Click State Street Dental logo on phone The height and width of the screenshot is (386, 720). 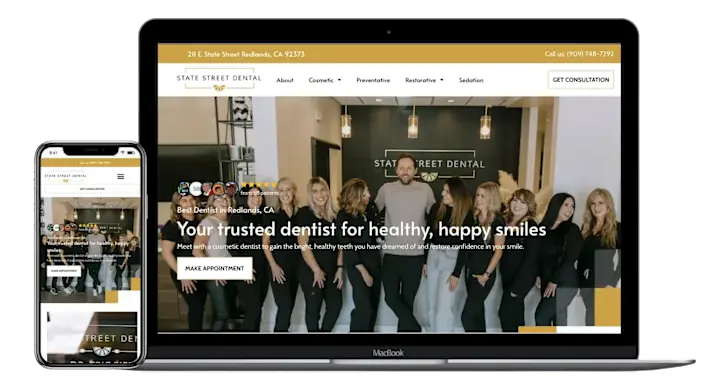coord(65,177)
